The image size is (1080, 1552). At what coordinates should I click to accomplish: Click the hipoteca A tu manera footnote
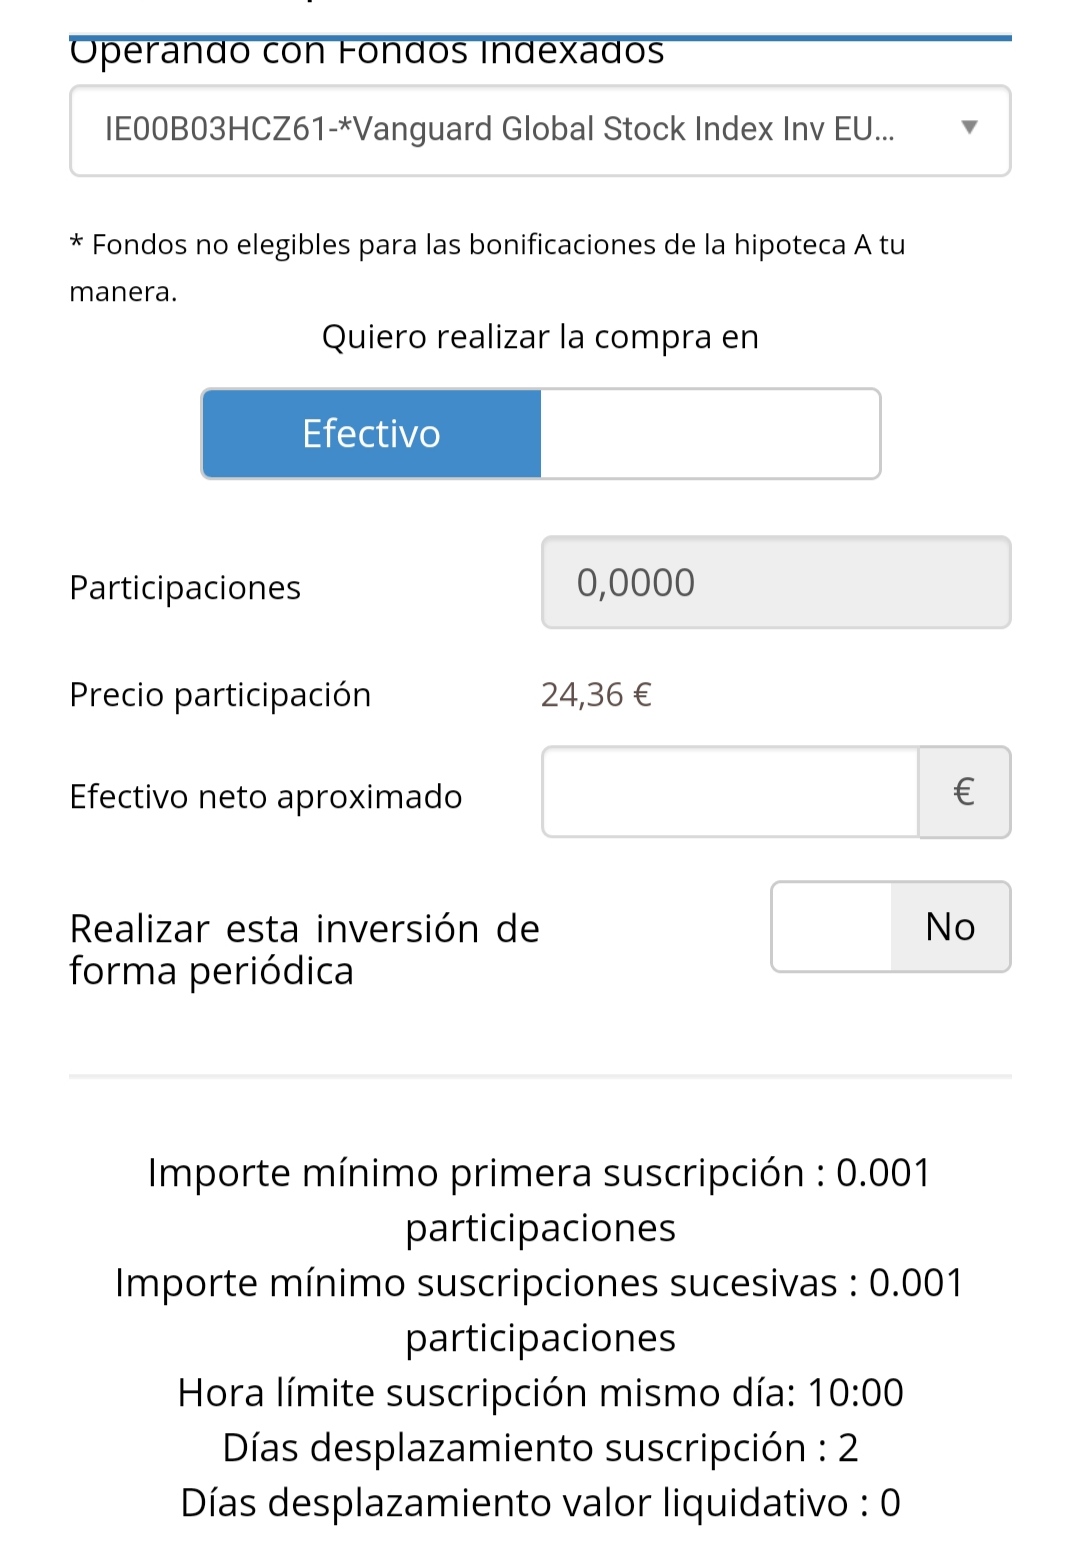pyautogui.click(x=487, y=268)
